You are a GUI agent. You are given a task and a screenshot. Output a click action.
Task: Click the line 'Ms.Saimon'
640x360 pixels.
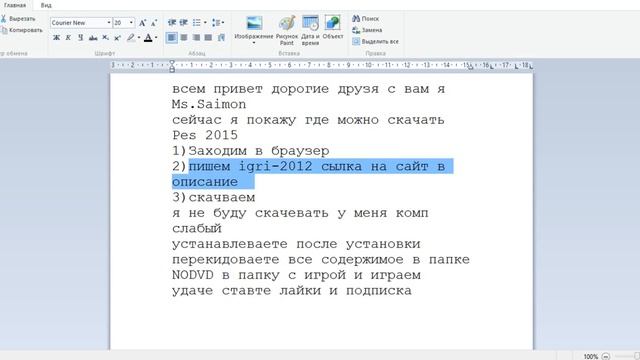(209, 104)
